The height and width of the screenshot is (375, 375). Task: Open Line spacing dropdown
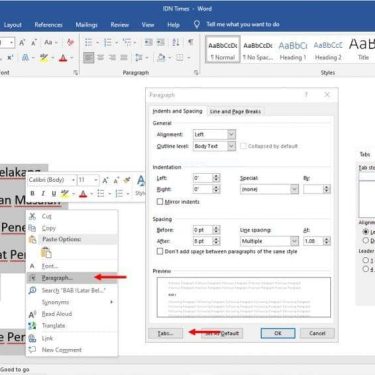[x=294, y=241]
